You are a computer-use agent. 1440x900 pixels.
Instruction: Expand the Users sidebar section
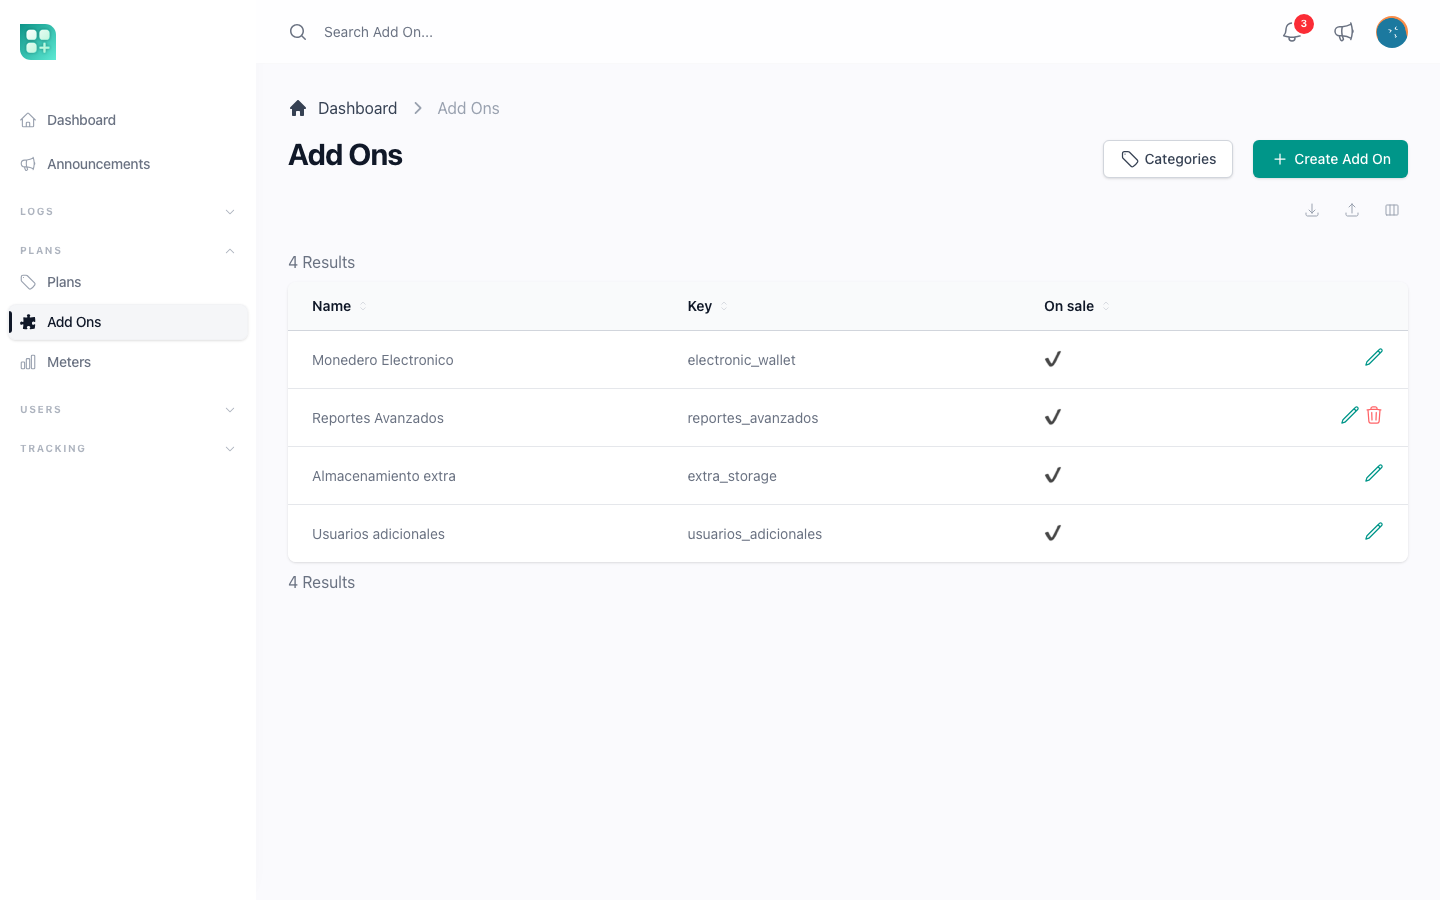tap(128, 410)
